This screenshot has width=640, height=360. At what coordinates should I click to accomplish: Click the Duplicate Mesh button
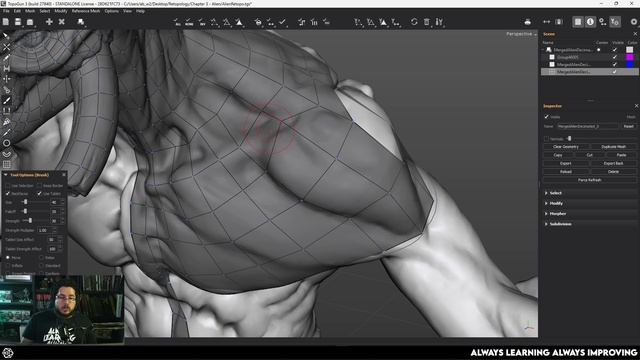613,147
